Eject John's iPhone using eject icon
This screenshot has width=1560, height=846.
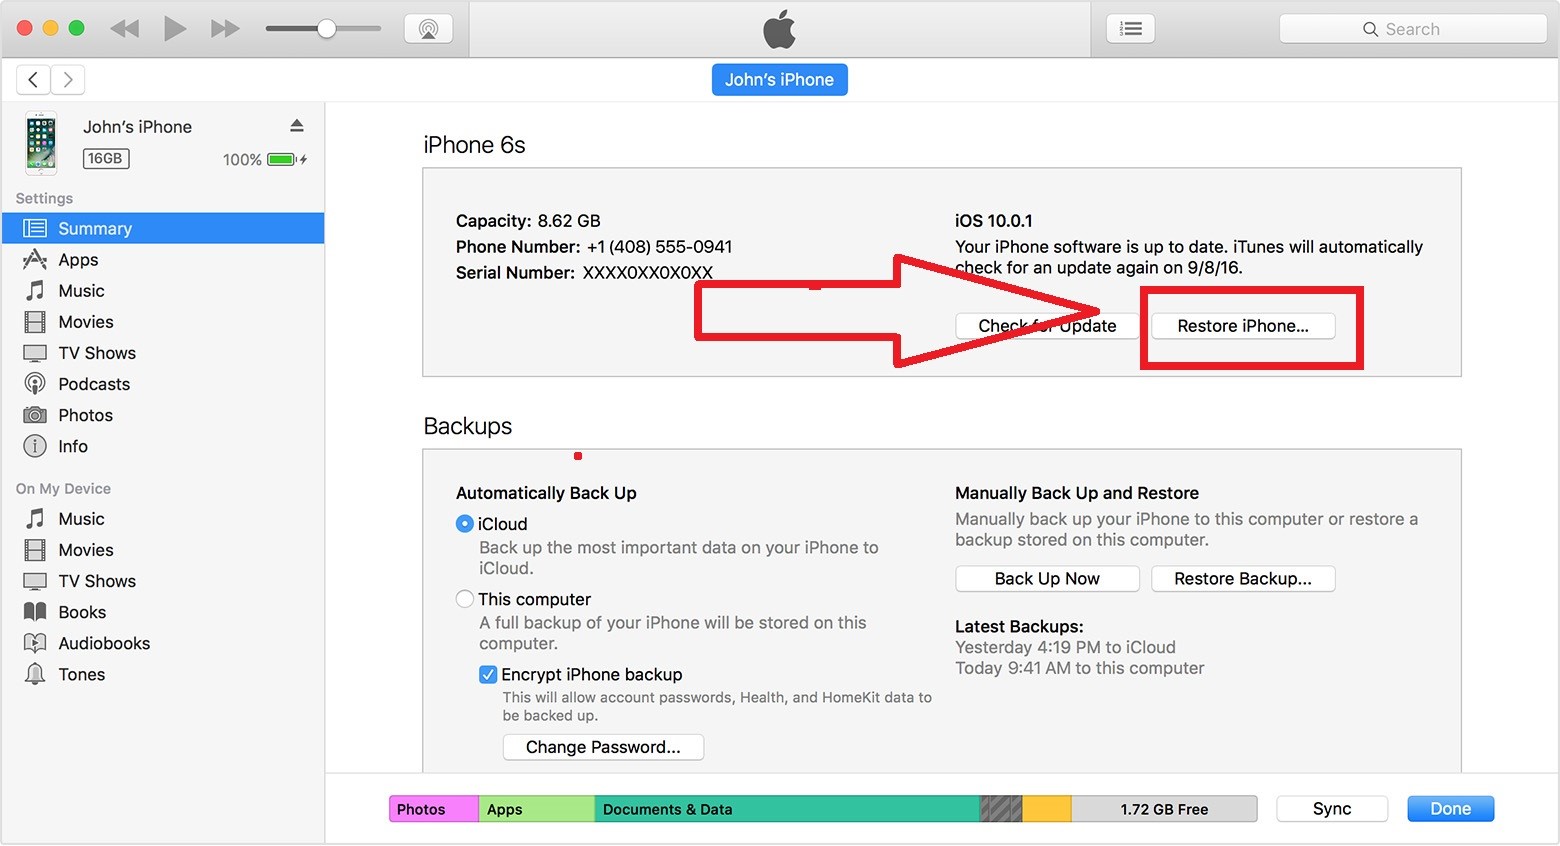(x=297, y=126)
